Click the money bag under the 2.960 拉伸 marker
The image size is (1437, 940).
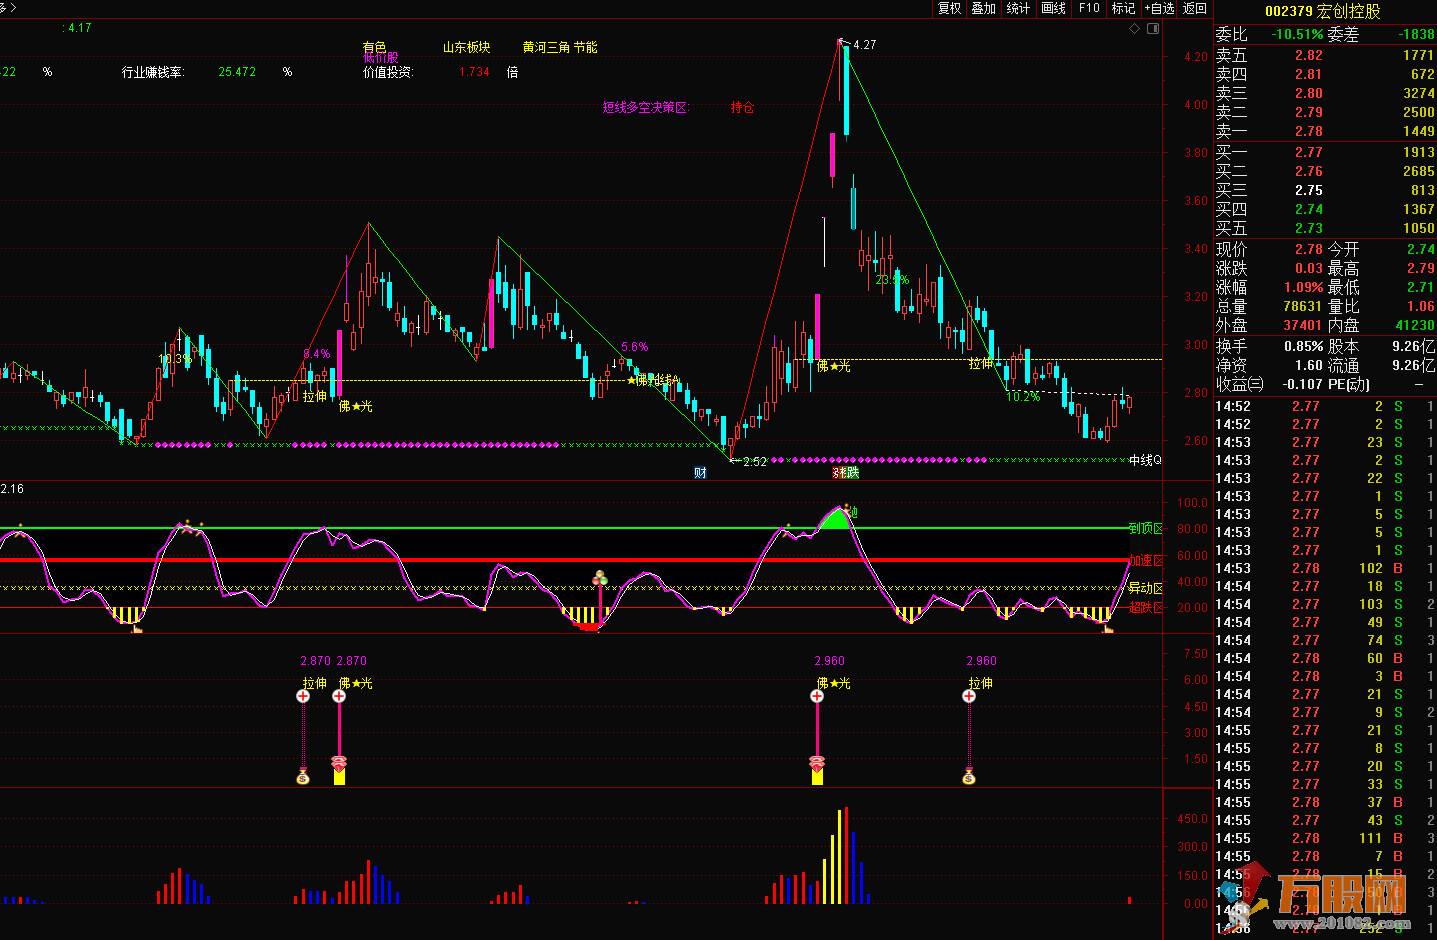pos(969,775)
